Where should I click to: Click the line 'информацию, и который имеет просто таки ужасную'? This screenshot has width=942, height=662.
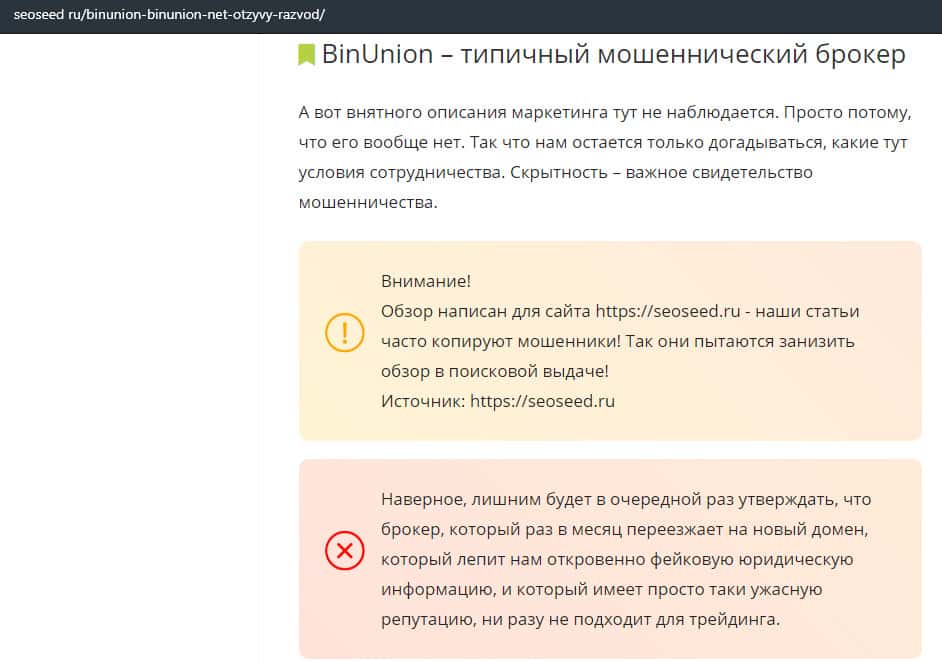pyautogui.click(x=601, y=589)
